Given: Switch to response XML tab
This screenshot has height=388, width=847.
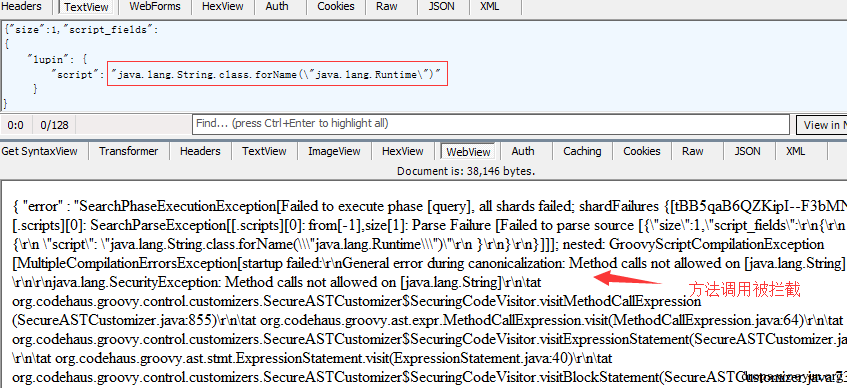Looking at the screenshot, I should coord(796,151).
